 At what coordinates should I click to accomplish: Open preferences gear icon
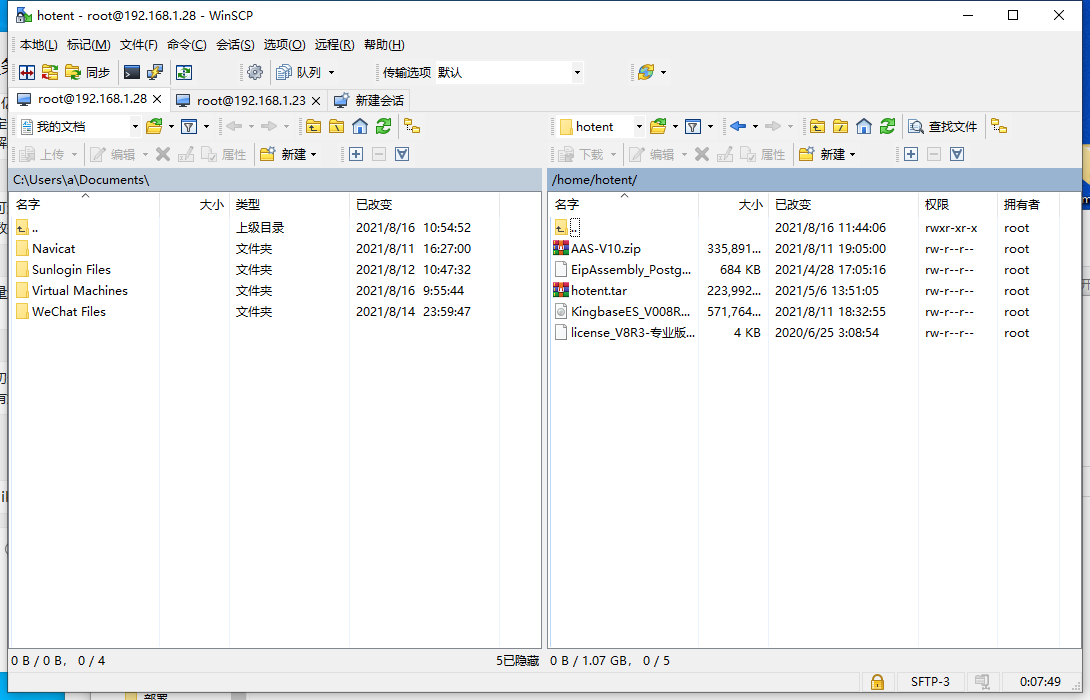[255, 72]
